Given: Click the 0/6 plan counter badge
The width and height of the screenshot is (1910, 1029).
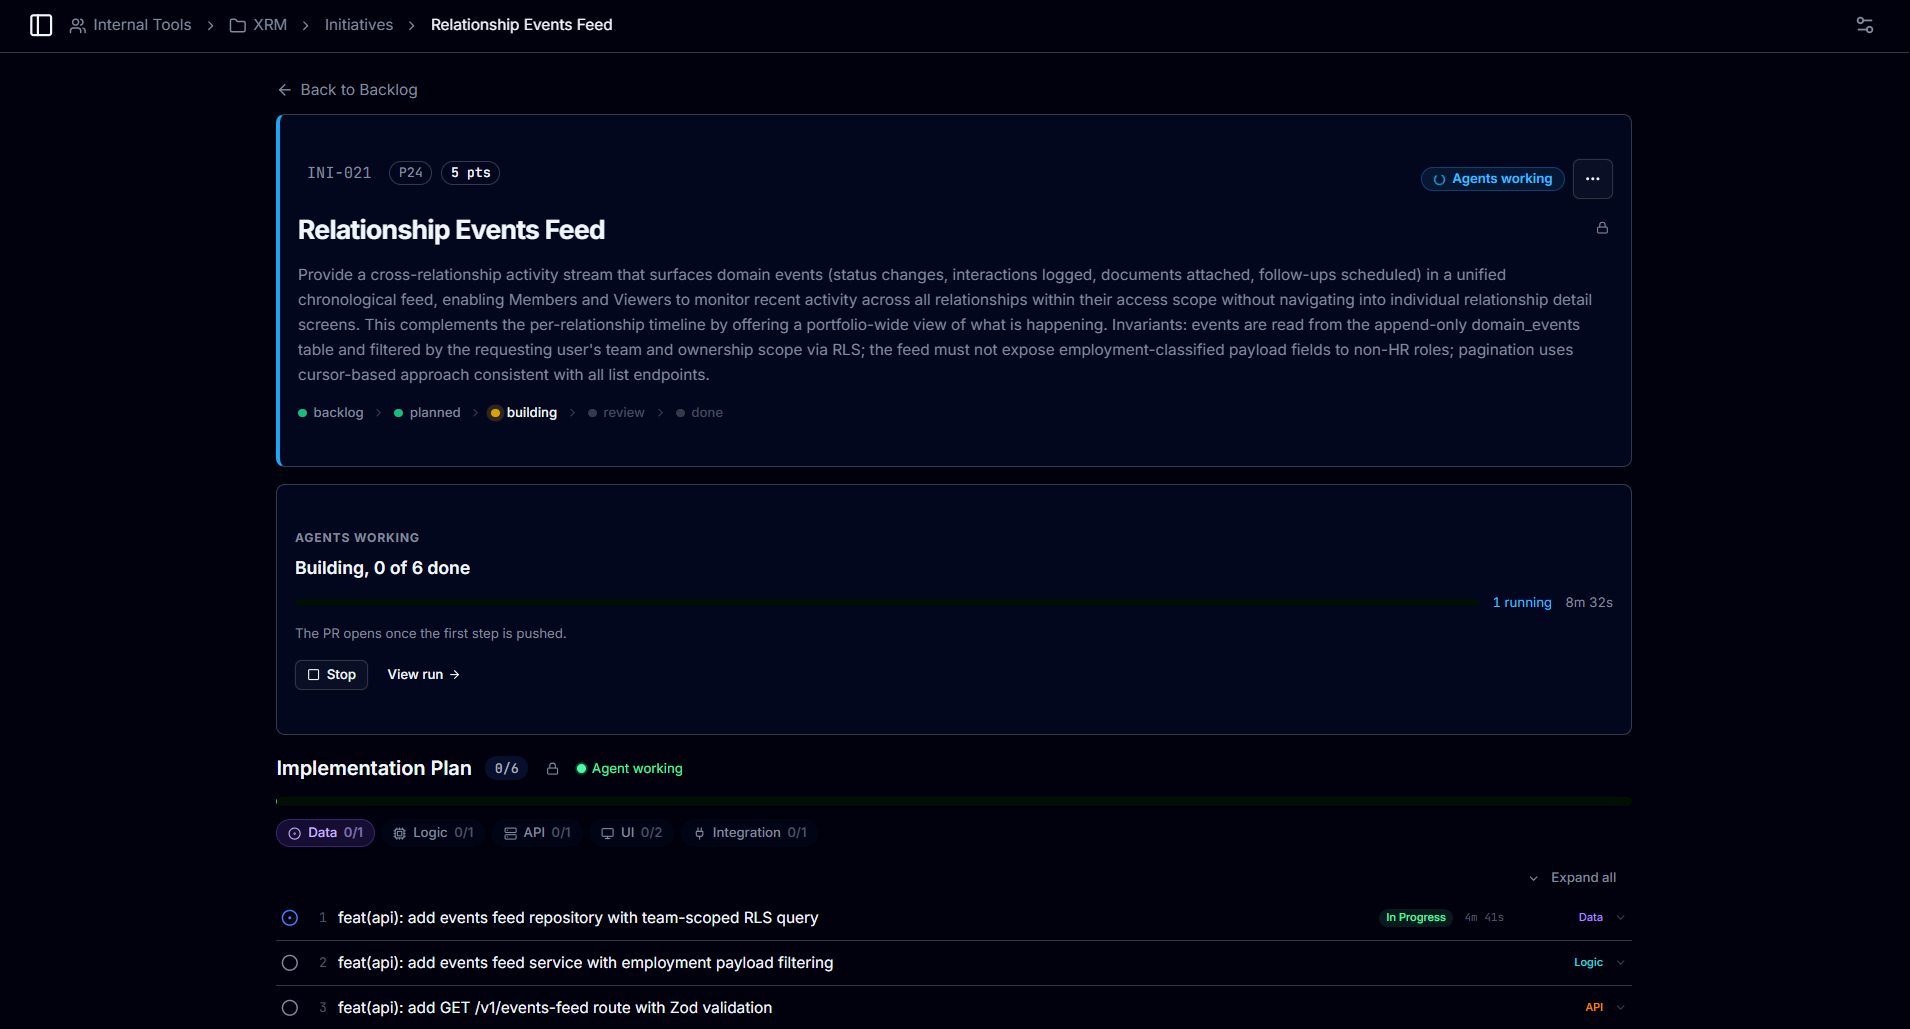Looking at the screenshot, I should point(507,769).
